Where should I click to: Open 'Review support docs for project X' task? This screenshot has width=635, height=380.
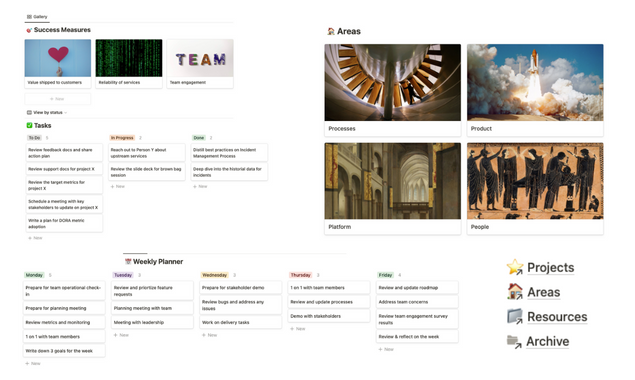(64, 169)
